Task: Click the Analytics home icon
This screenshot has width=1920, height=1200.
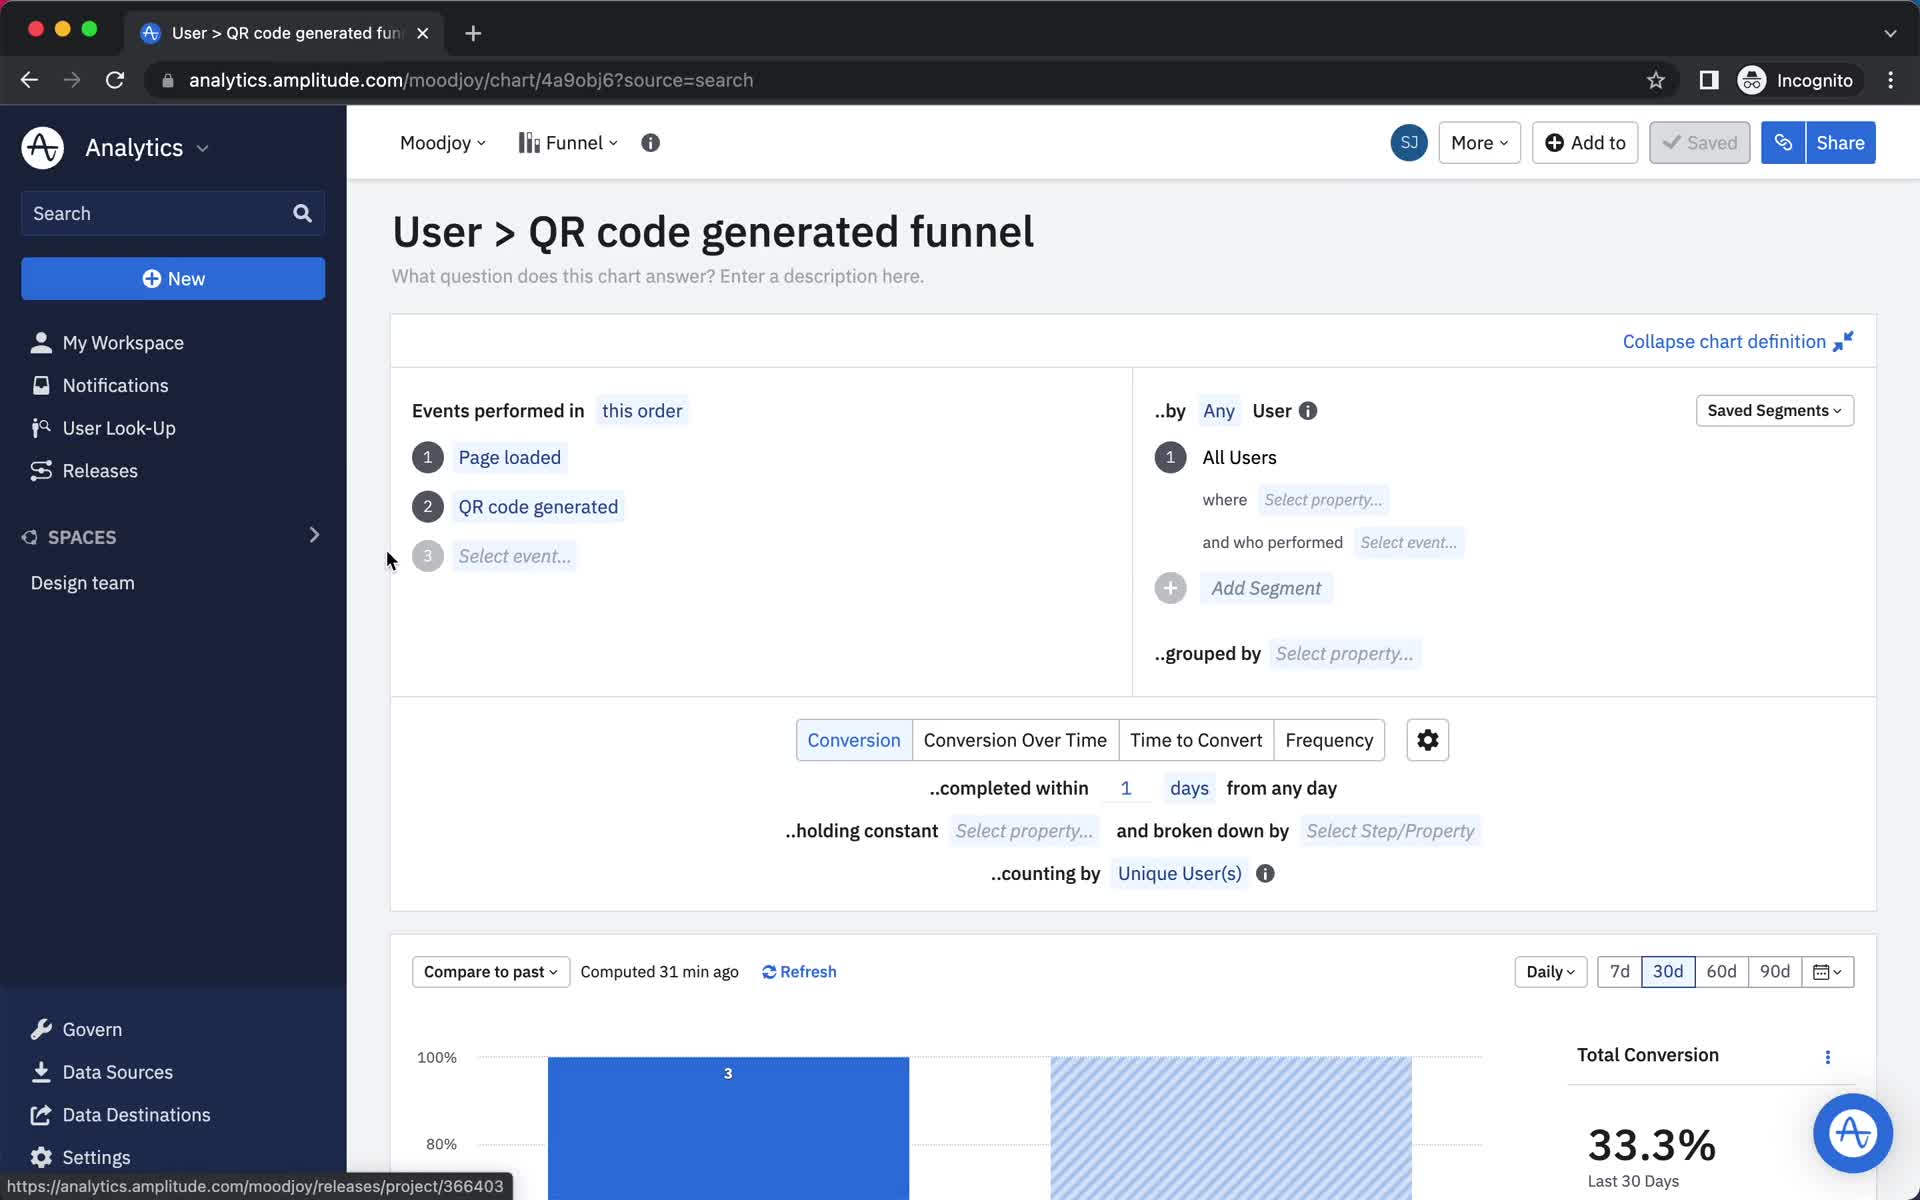Action: pyautogui.click(x=41, y=148)
